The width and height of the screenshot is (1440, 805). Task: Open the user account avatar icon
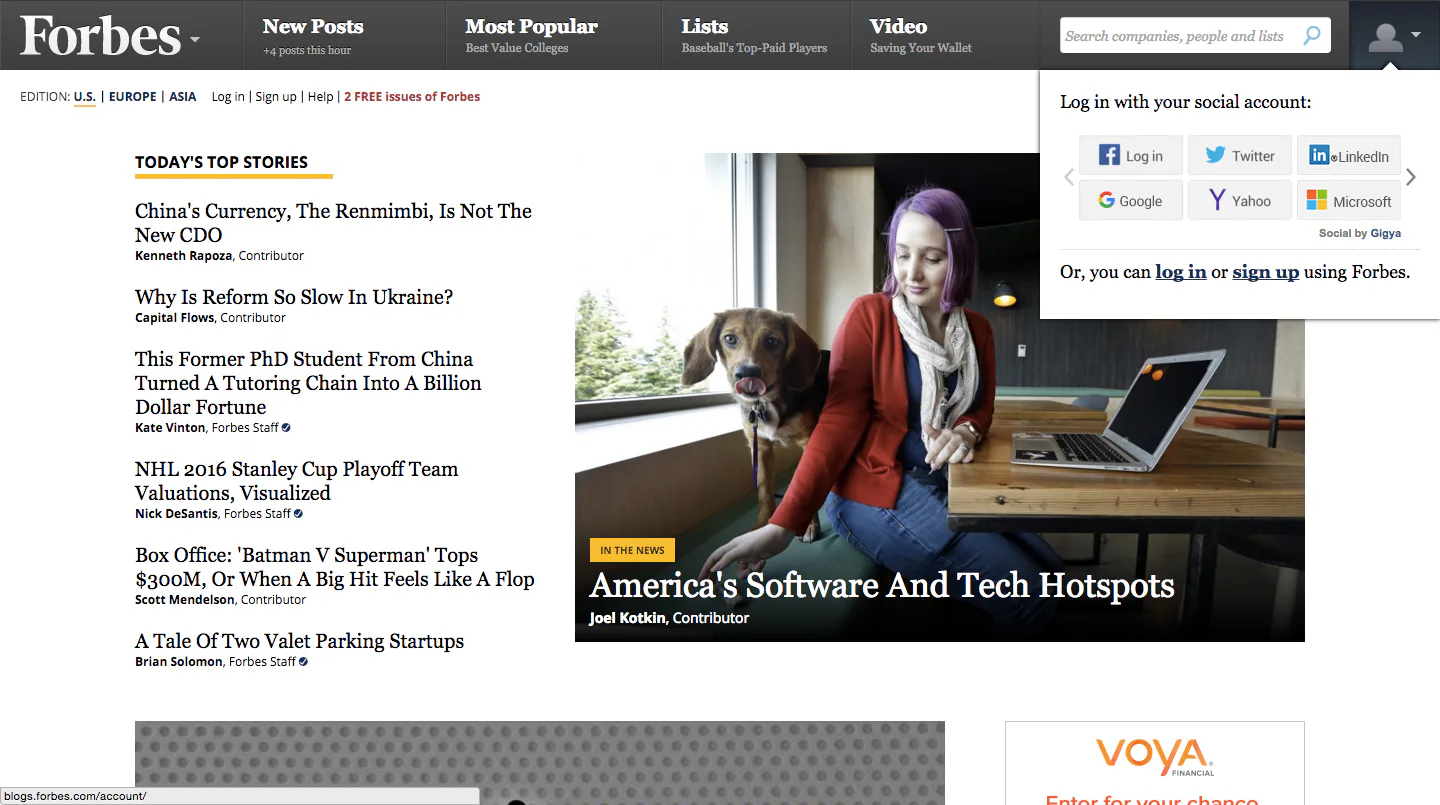coord(1385,37)
